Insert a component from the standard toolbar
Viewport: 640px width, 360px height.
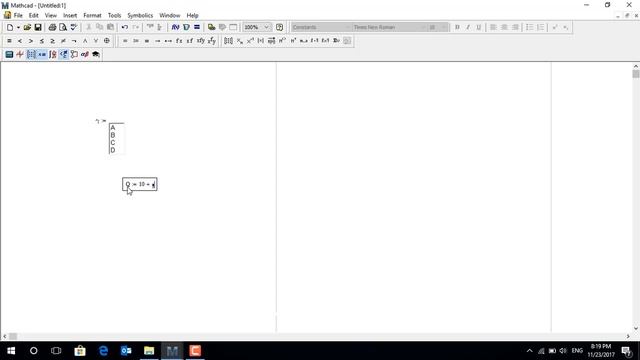pyautogui.click(x=211, y=27)
